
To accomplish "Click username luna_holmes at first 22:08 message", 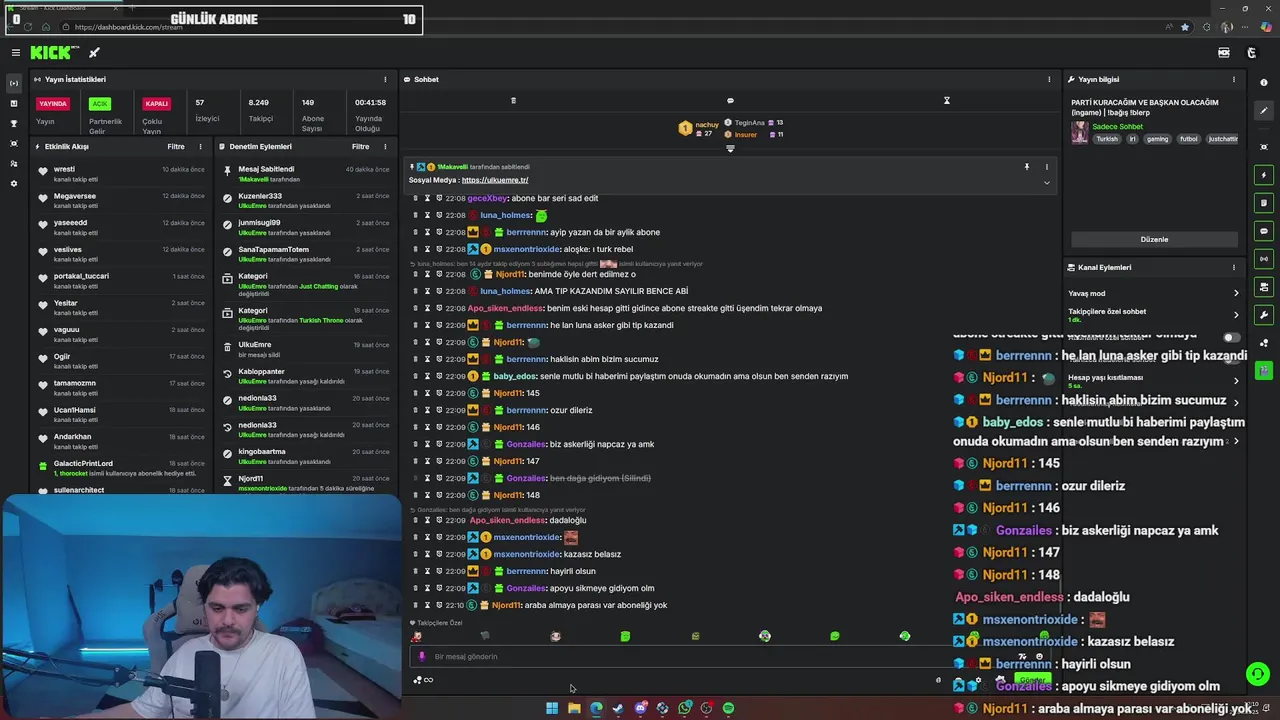I will 505,215.
